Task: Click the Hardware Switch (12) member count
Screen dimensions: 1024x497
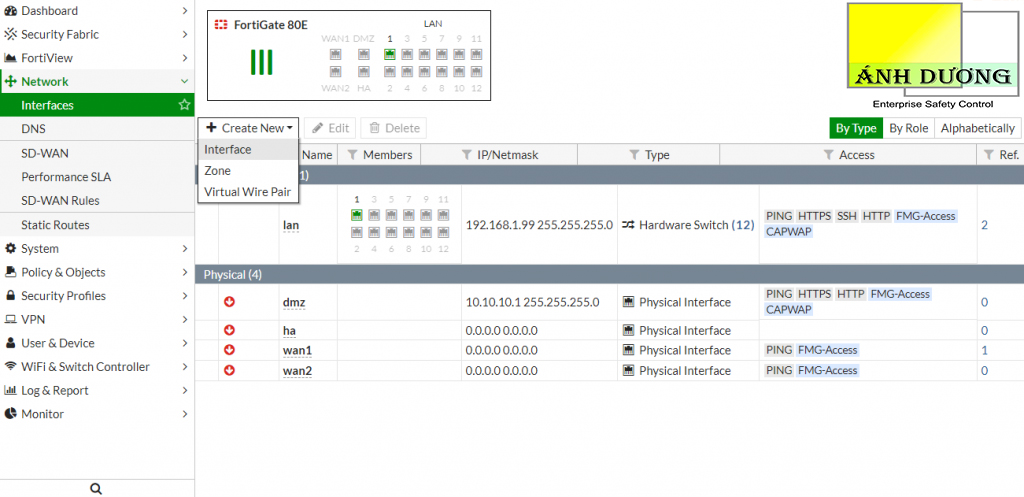Action: tap(743, 225)
